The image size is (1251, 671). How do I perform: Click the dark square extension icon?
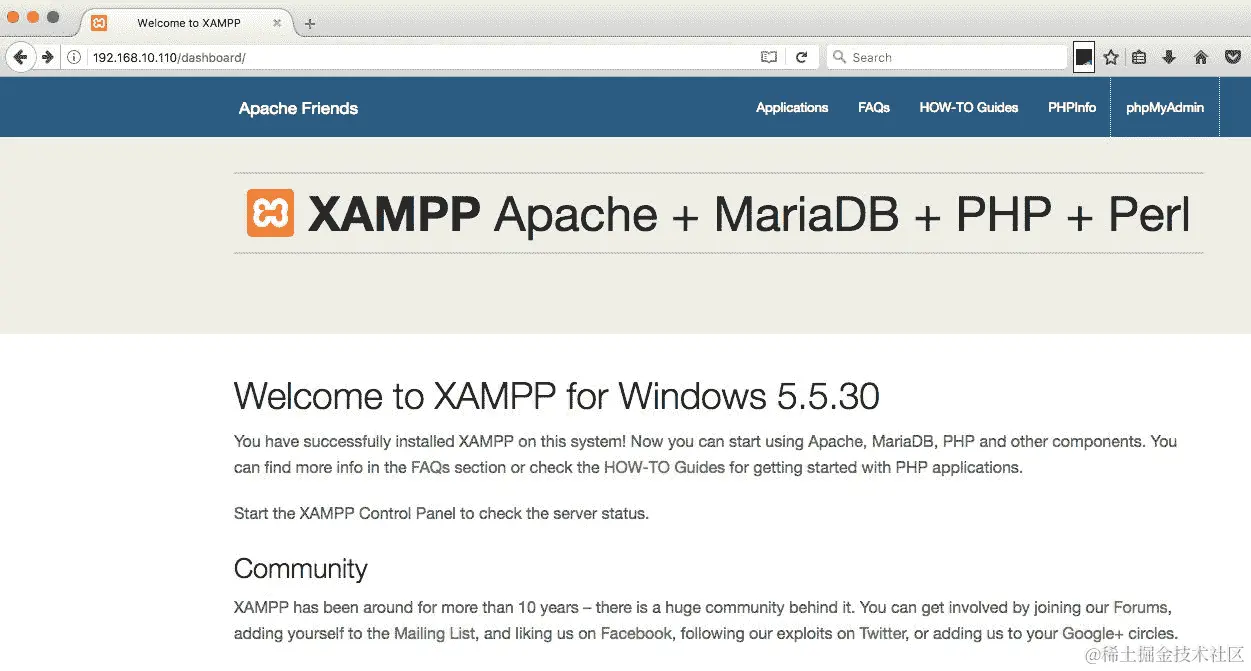(1083, 57)
